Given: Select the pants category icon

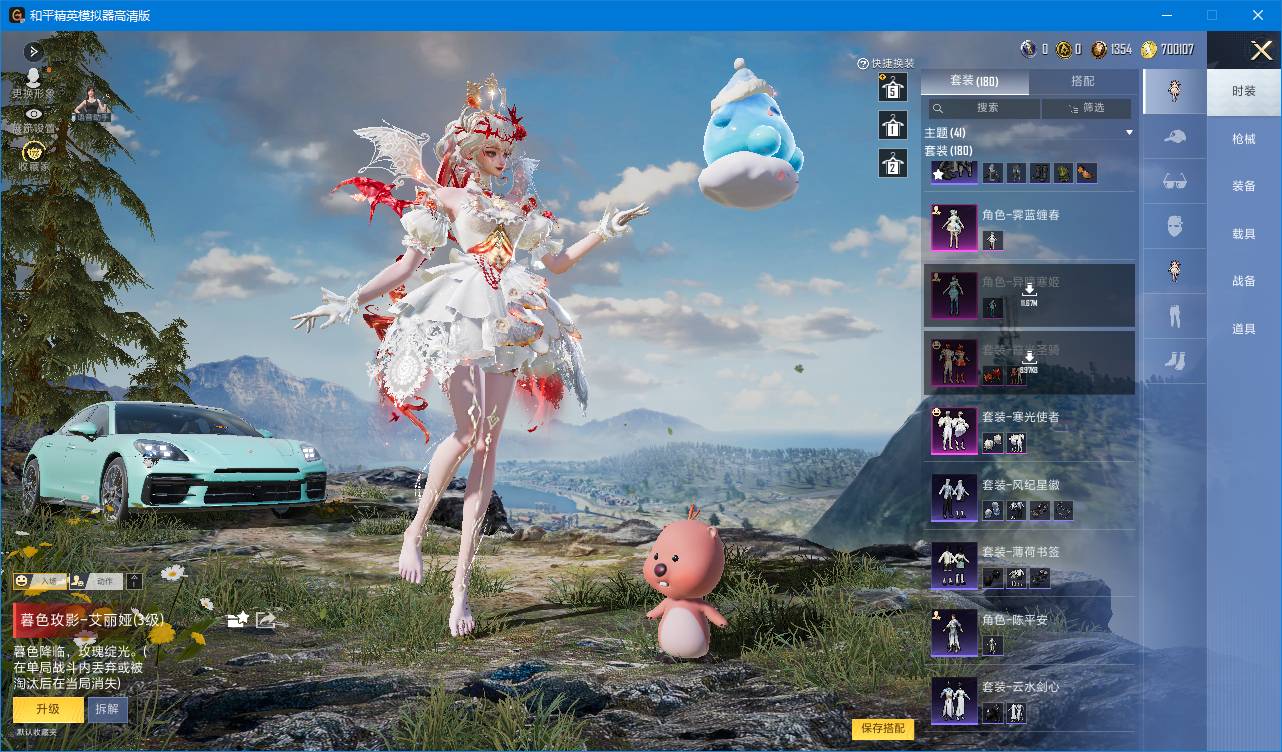Looking at the screenshot, I should 1175,316.
